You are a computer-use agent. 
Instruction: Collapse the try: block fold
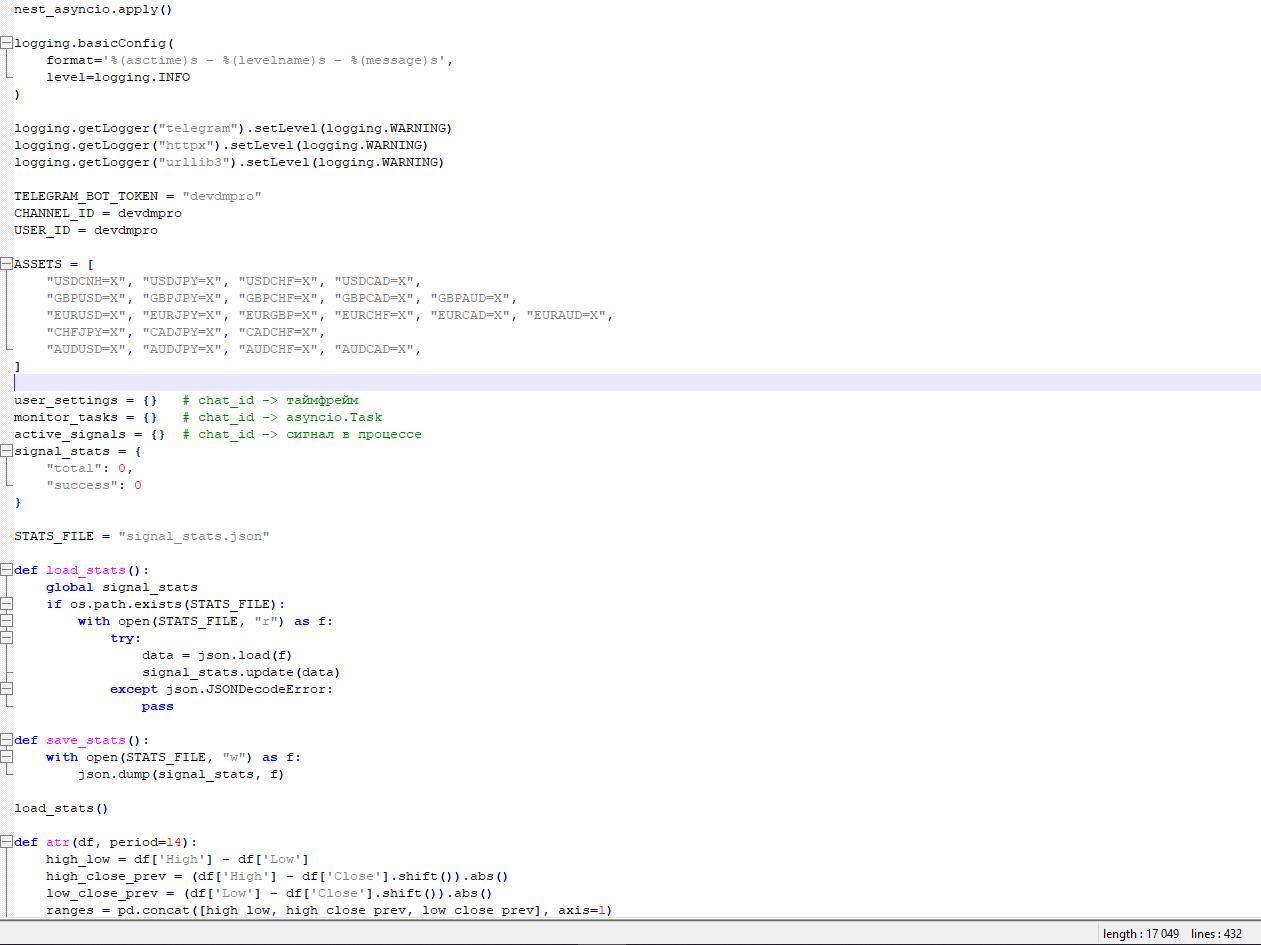click(x=7, y=638)
